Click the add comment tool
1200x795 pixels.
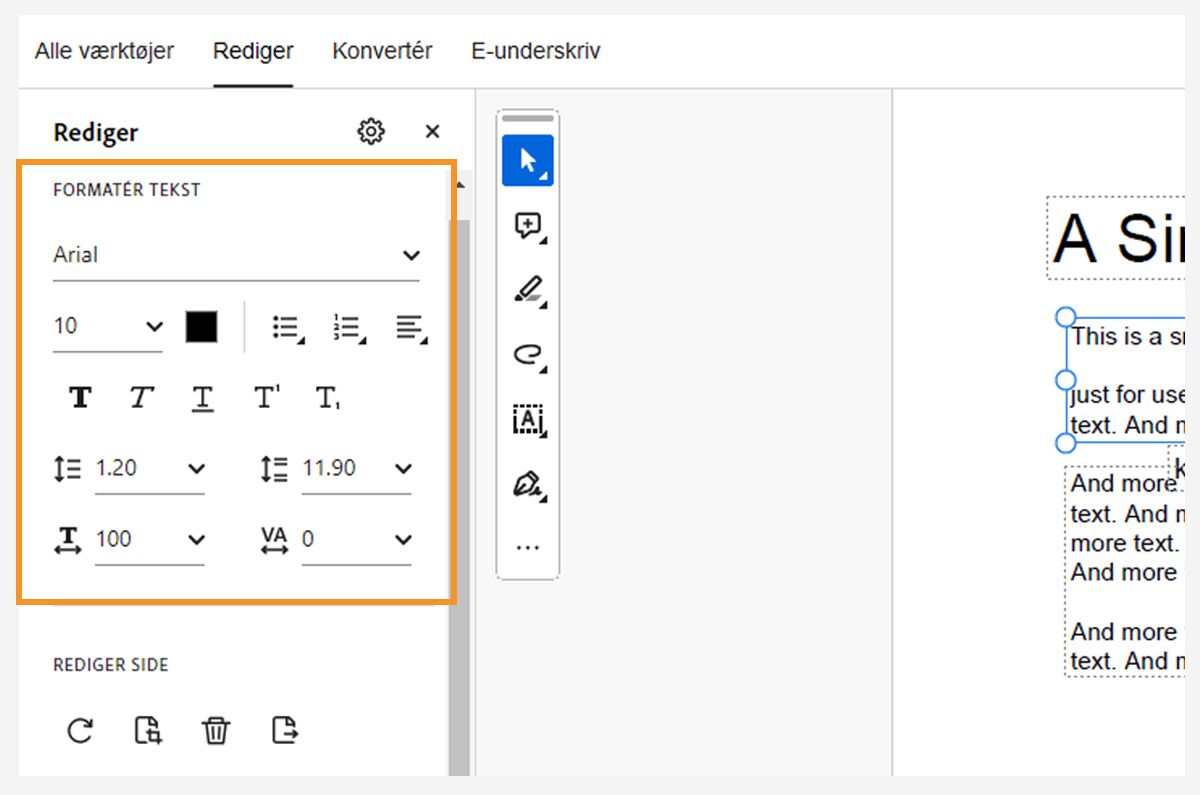527,226
